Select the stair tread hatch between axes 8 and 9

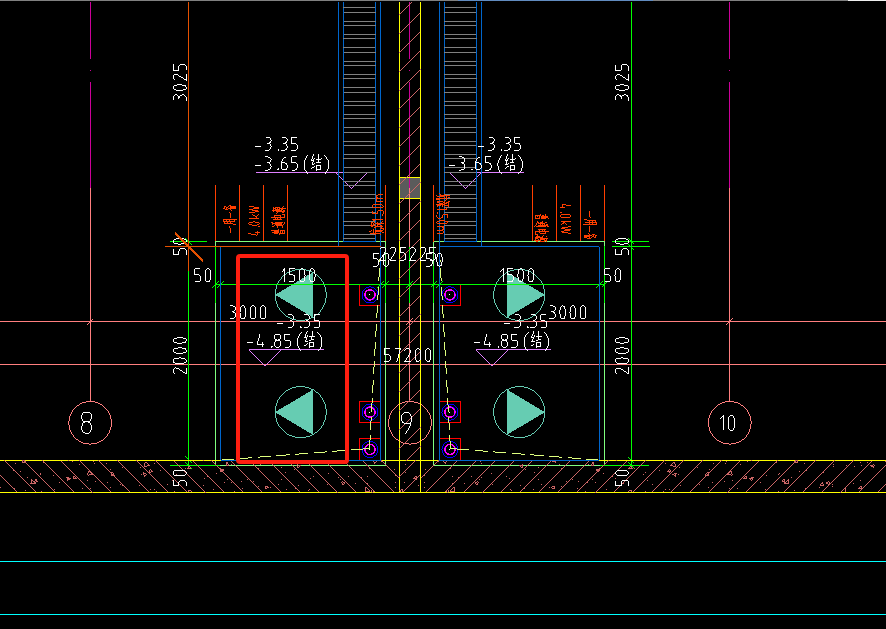point(359,122)
